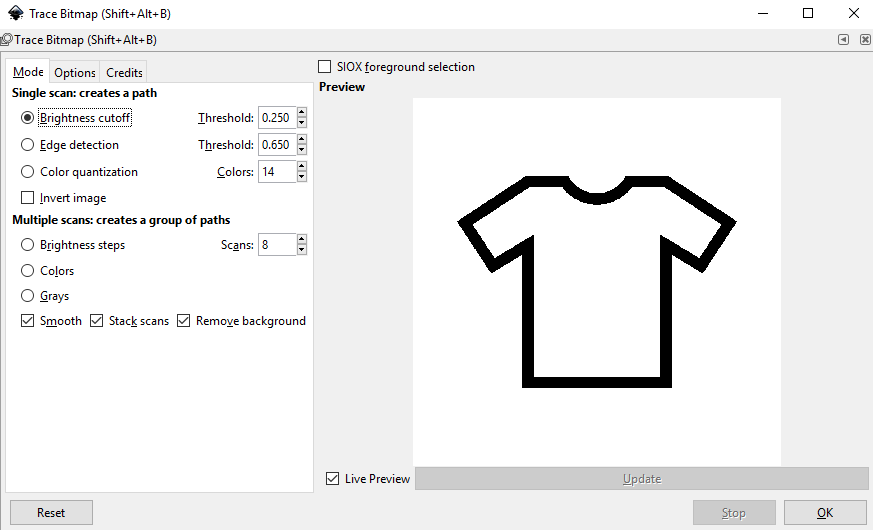Click Brightness cutoff threshold field 0.250
Viewport: 873px width, 530px height.
pyautogui.click(x=277, y=118)
